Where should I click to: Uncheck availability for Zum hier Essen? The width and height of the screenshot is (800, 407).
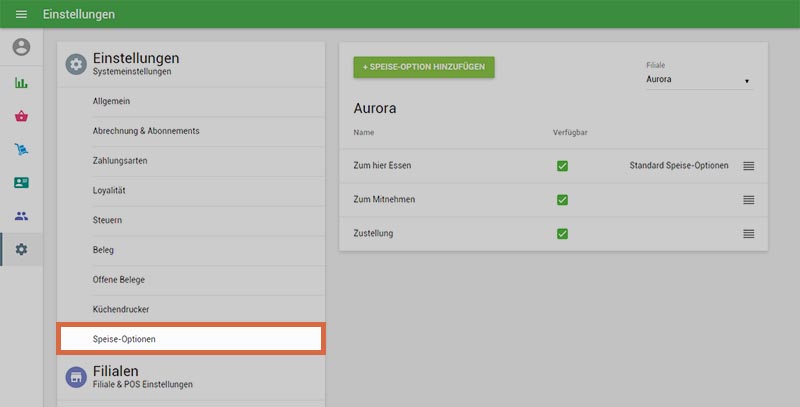(562, 165)
